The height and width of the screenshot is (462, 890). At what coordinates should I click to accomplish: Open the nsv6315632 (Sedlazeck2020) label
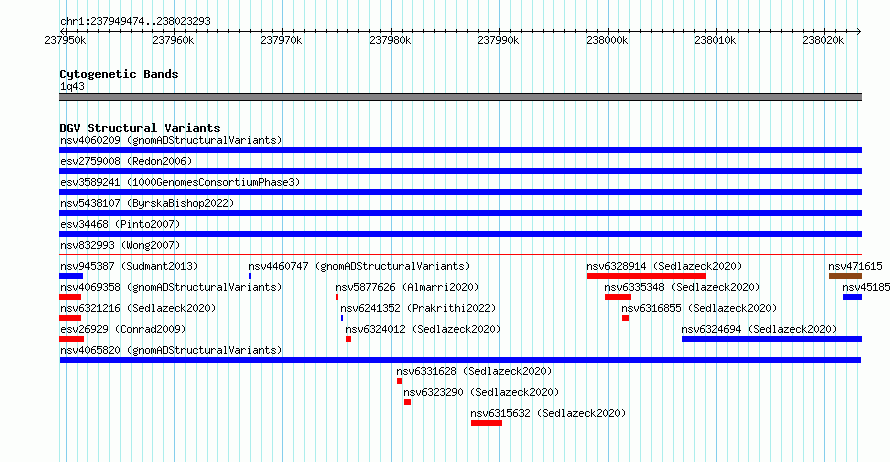(548, 413)
